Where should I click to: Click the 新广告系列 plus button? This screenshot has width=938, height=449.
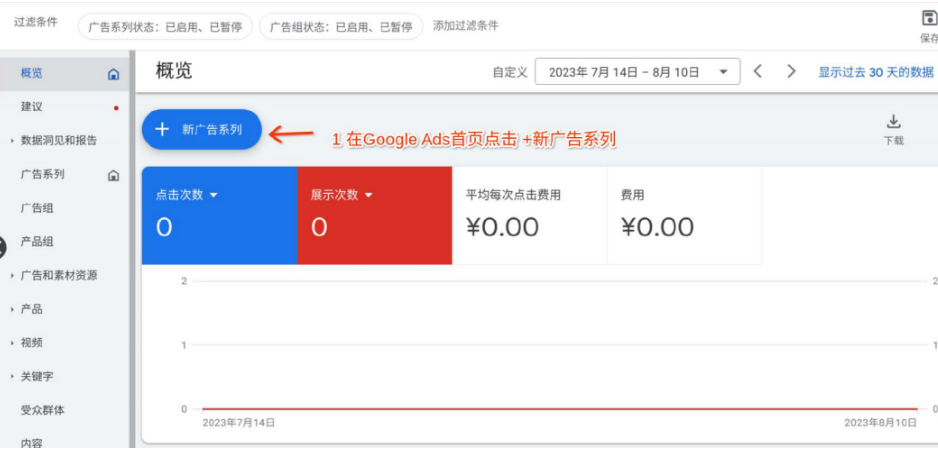[x=202, y=129]
